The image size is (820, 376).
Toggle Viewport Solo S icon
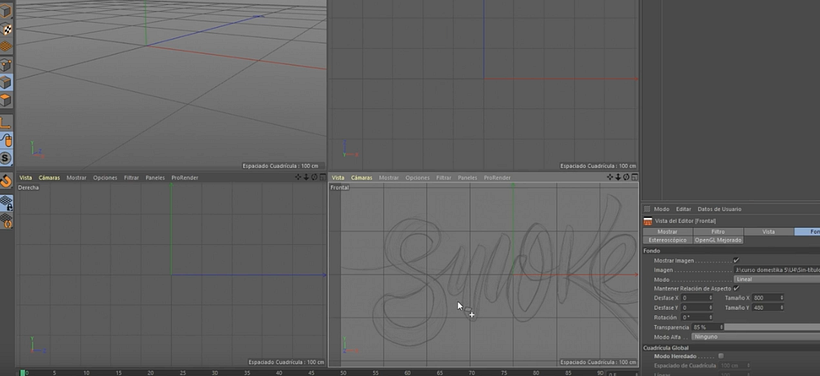pos(6,158)
